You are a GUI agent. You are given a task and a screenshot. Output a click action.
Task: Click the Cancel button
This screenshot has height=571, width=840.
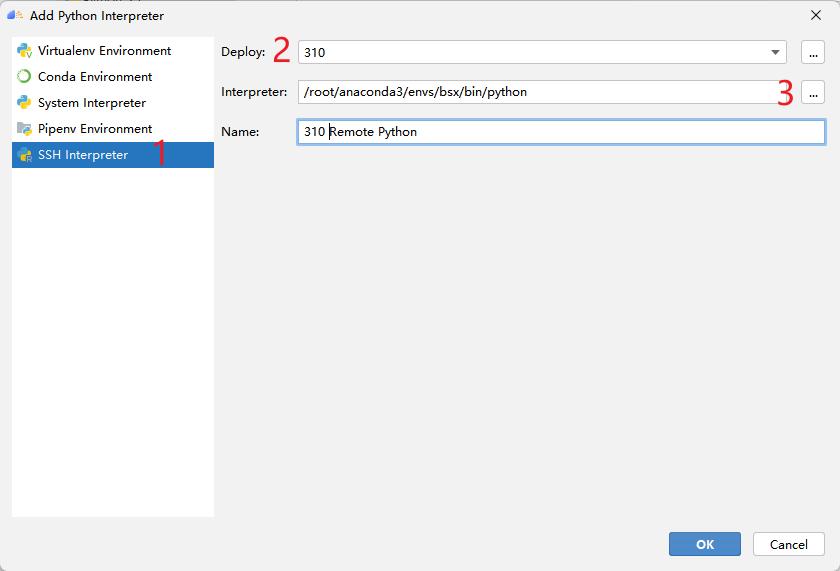coord(789,544)
